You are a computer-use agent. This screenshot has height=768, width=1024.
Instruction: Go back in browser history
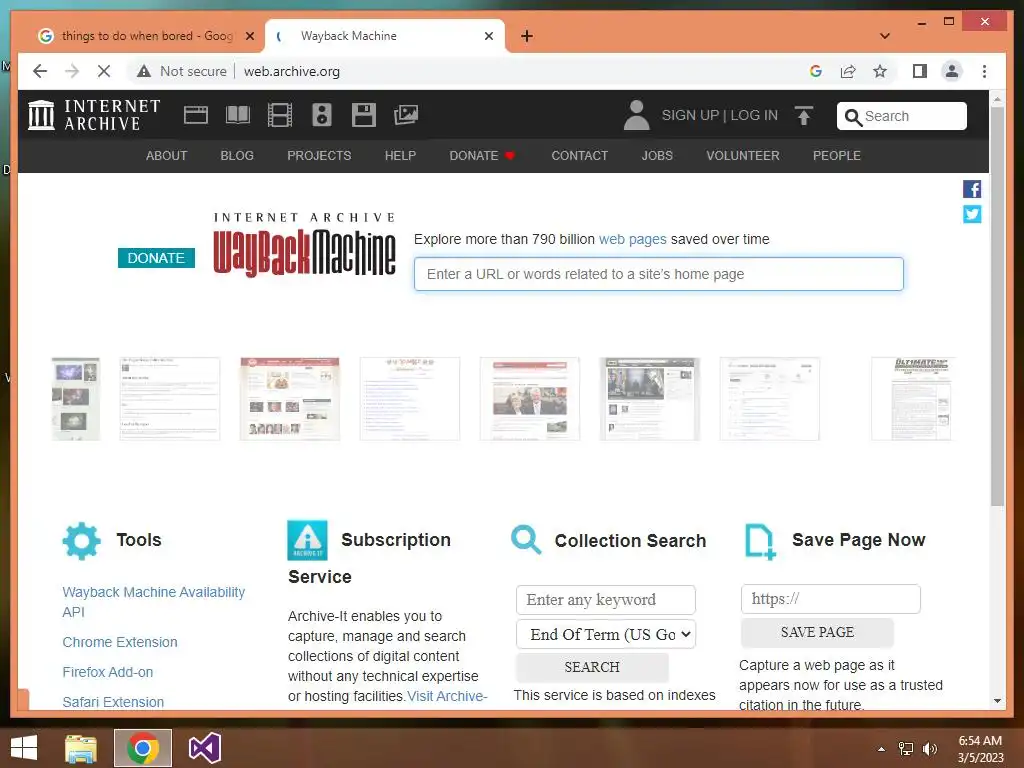pyautogui.click(x=40, y=71)
